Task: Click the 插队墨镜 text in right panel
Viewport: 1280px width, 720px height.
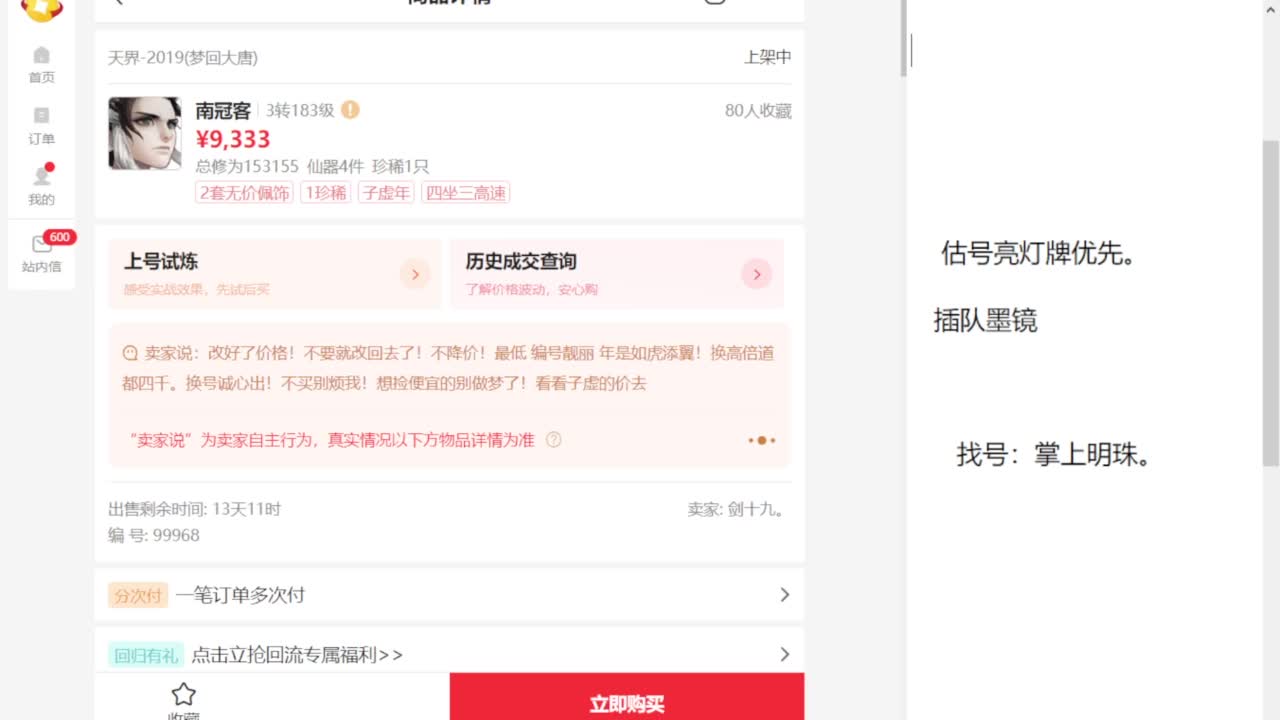Action: [x=985, y=320]
